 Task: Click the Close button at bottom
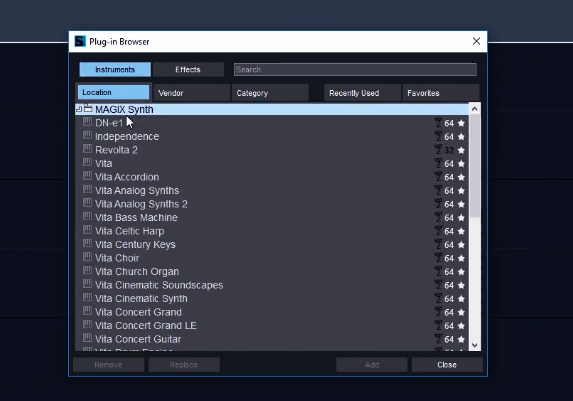coord(447,365)
